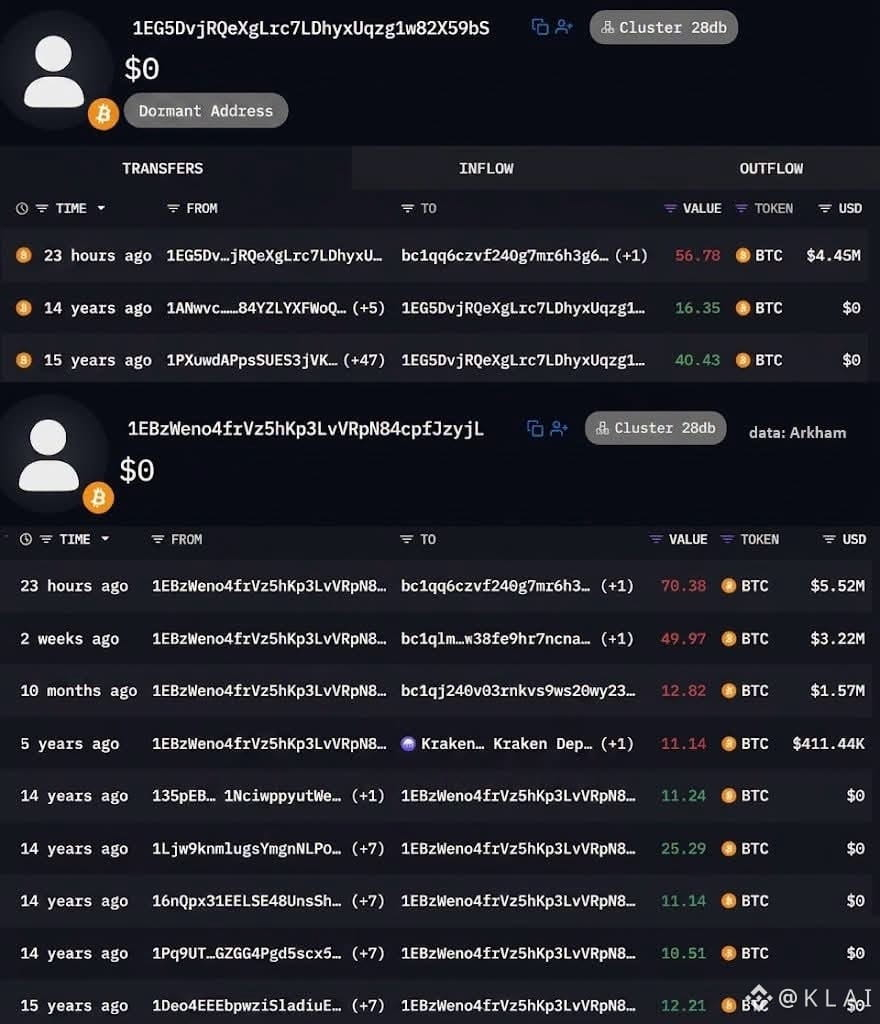Click the clock icon in the second table header

[x=25, y=539]
